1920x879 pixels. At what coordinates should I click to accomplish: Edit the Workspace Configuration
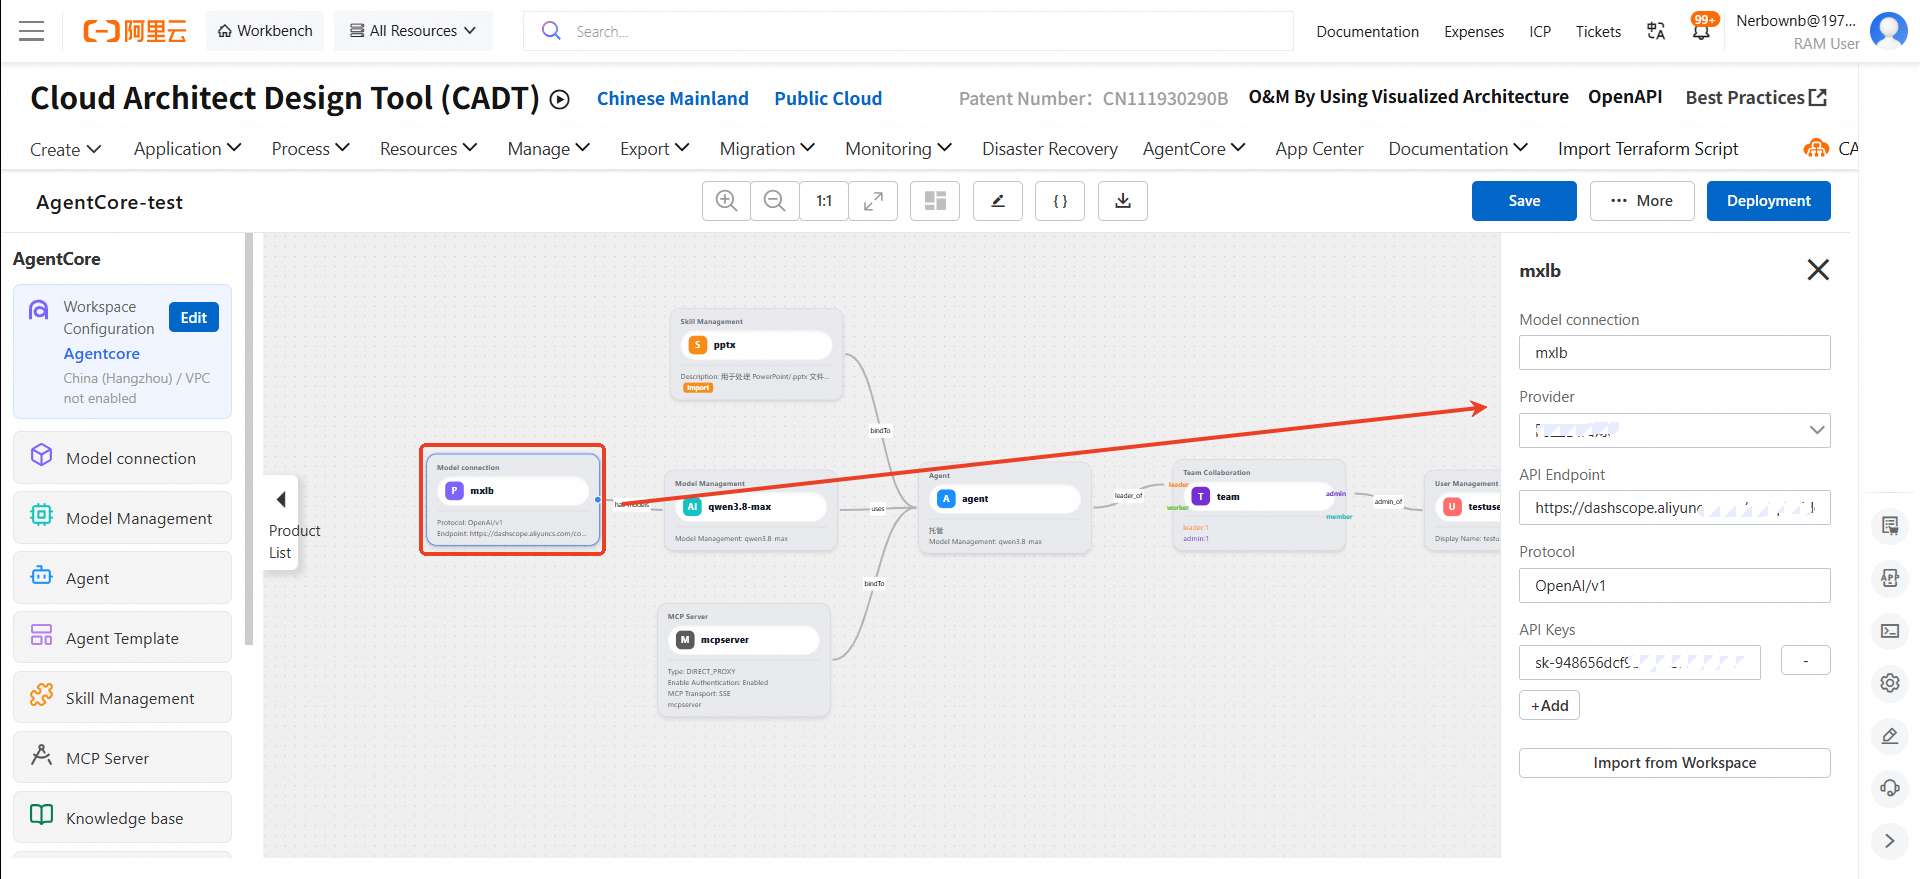click(x=194, y=318)
